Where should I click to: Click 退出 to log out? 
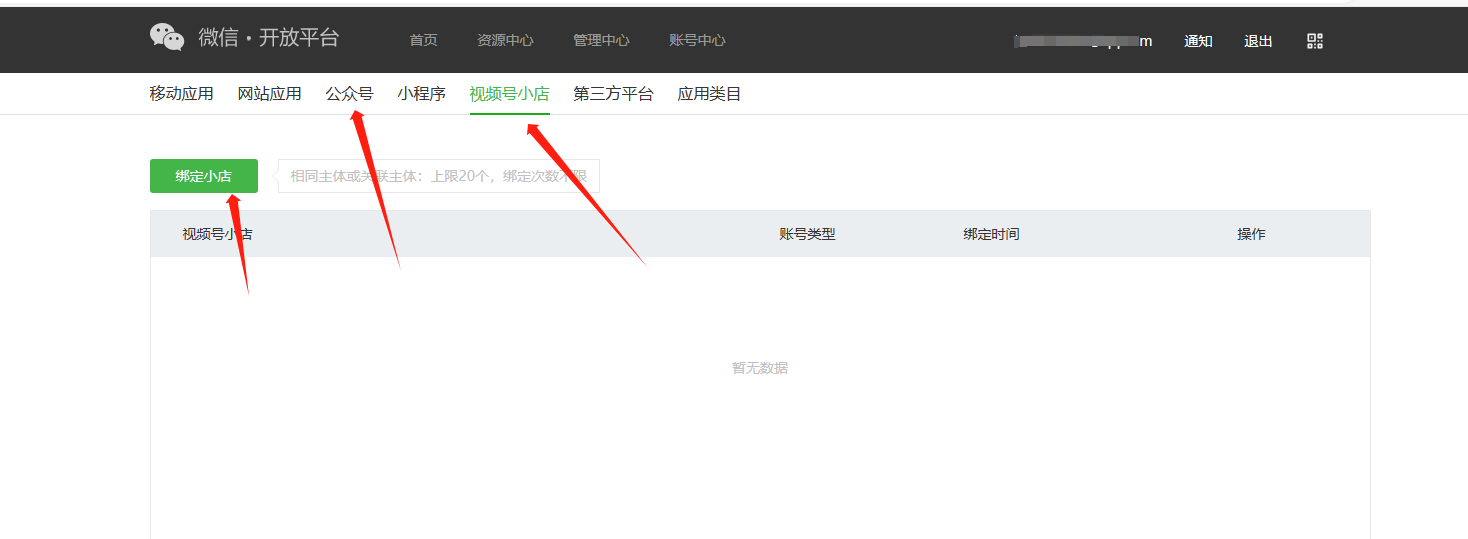pos(1258,41)
